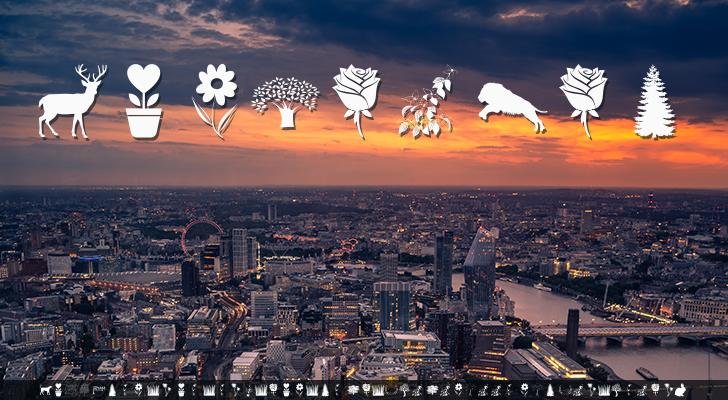The image size is (728, 400).
Task: Click the leafy branch with berries icon
Action: pos(427,105)
